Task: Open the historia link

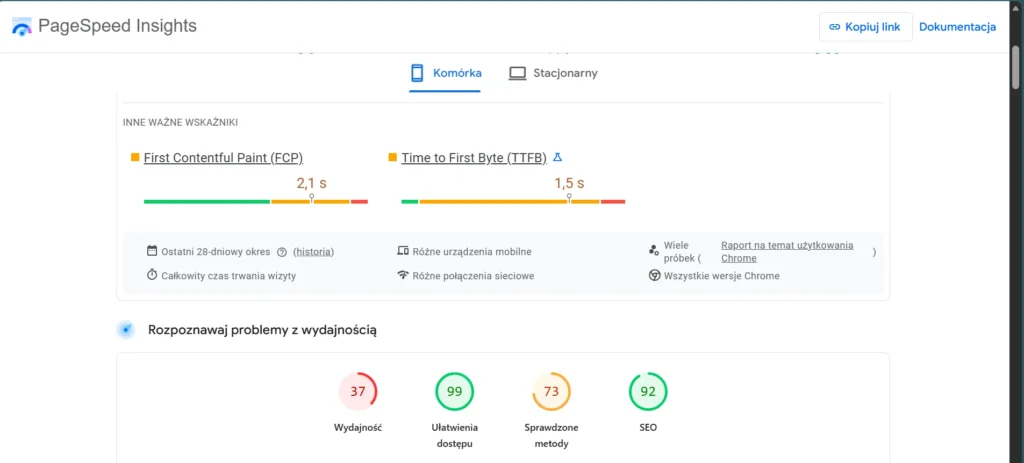Action: tap(313, 252)
